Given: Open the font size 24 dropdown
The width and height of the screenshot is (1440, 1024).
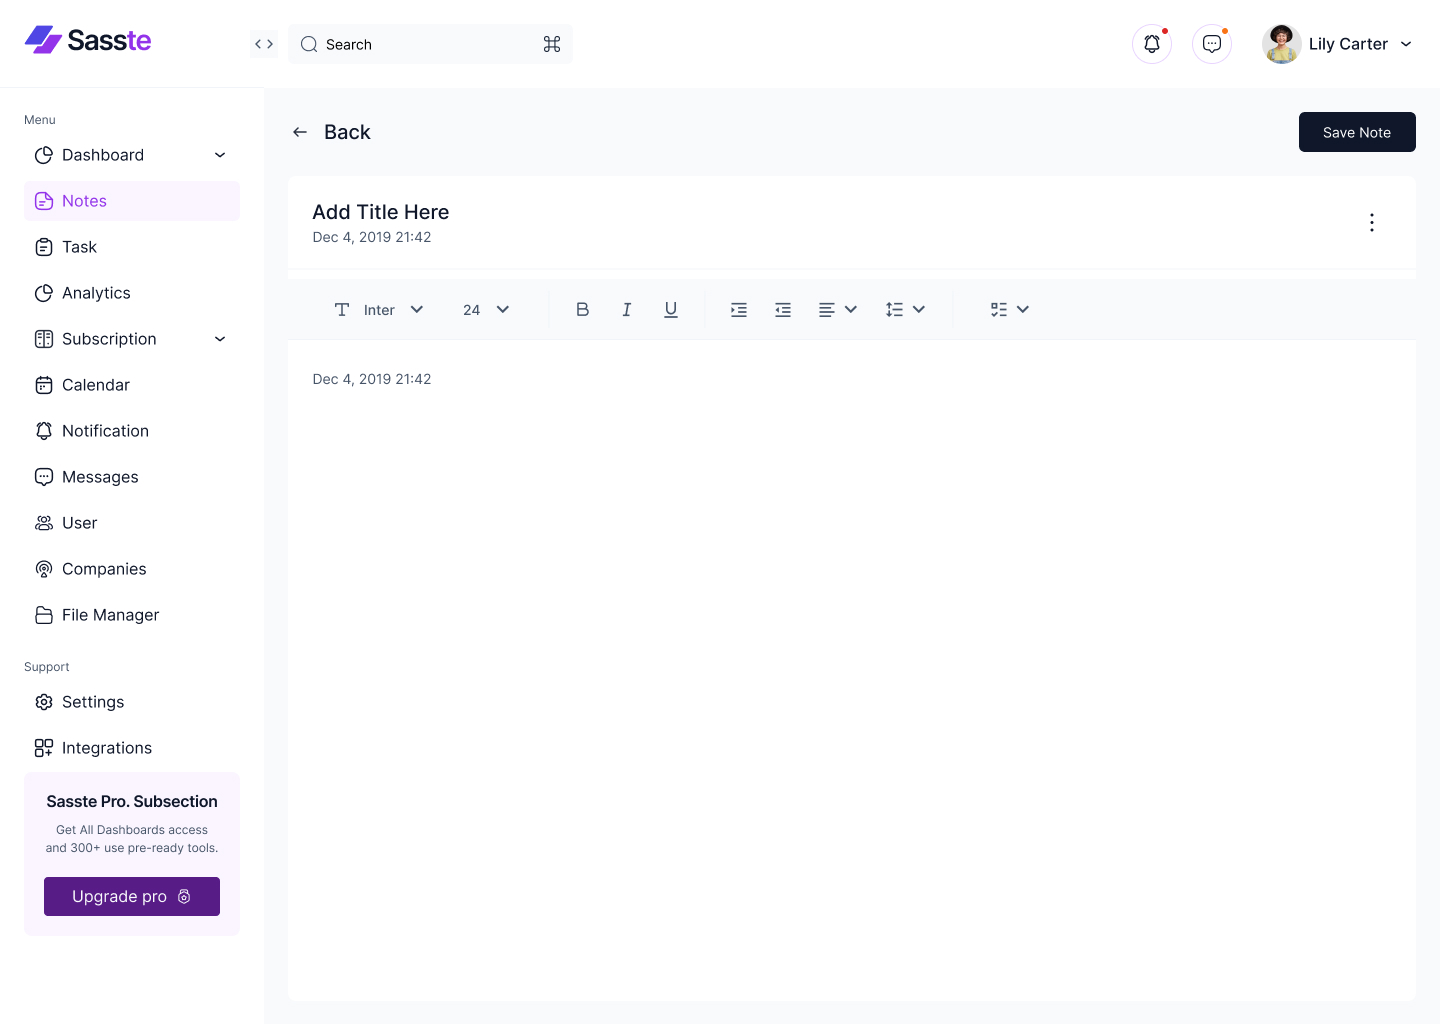Looking at the screenshot, I should coord(484,309).
